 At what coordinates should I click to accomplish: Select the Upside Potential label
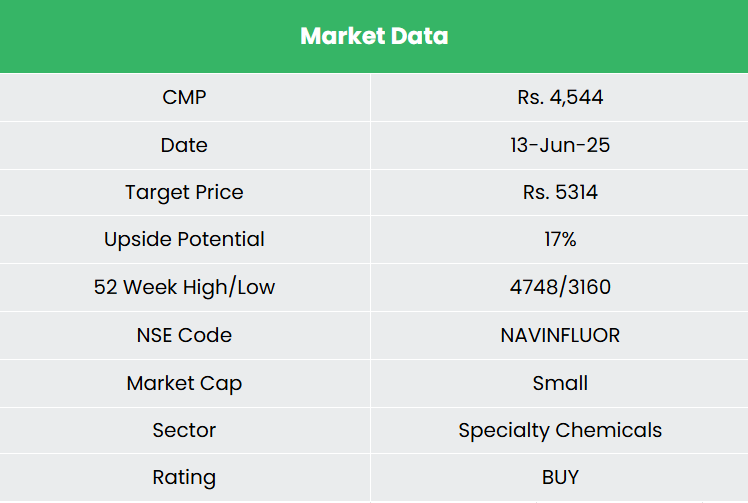click(184, 240)
